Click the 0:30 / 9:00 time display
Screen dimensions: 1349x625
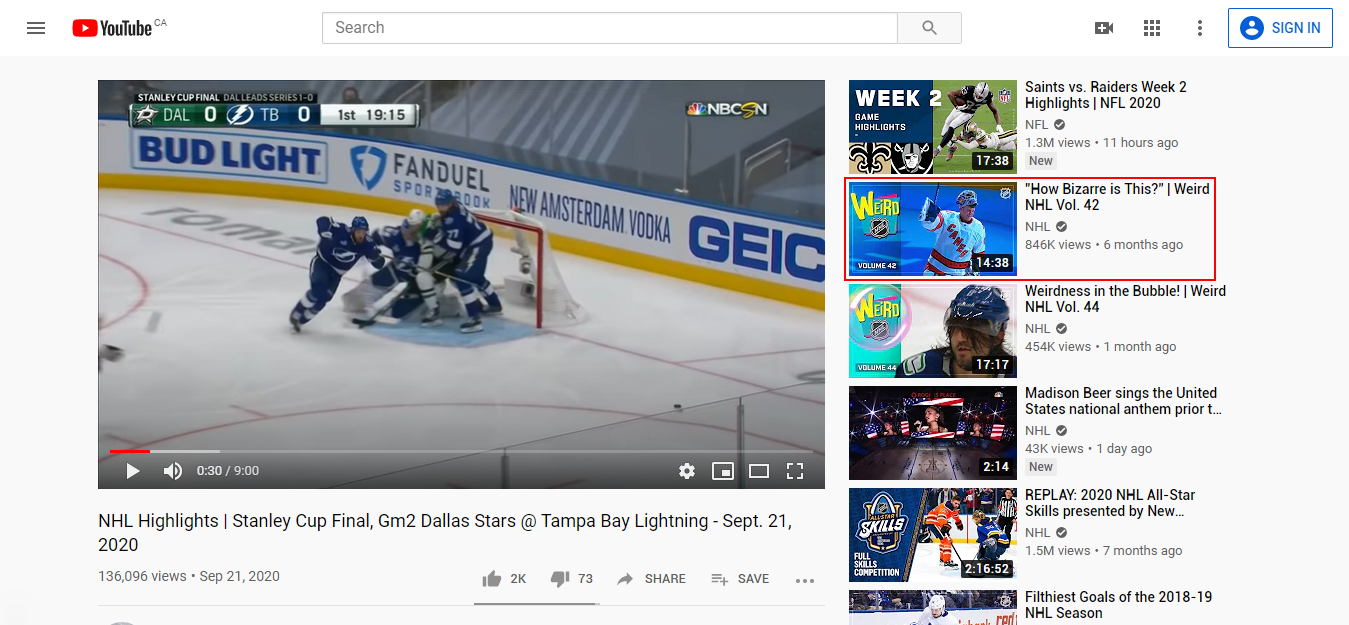228,471
